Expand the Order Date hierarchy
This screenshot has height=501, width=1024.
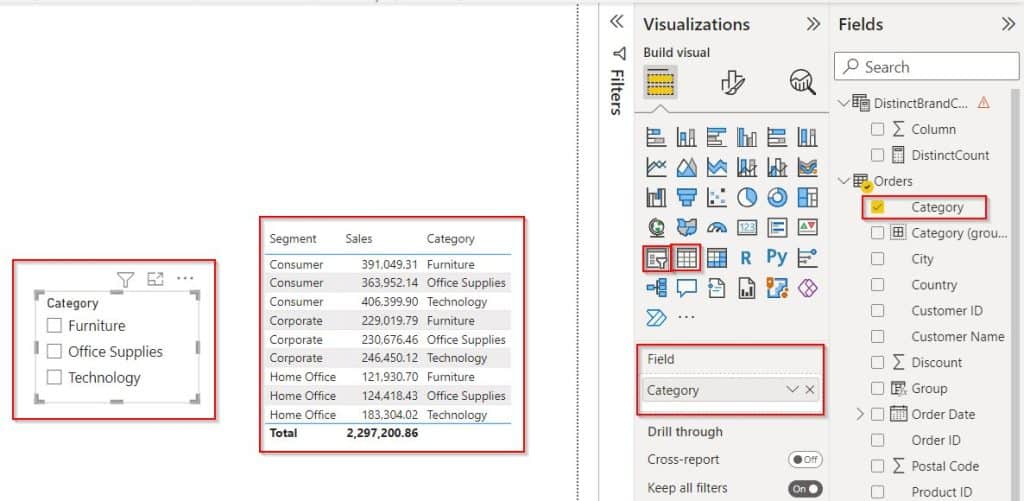pos(859,414)
